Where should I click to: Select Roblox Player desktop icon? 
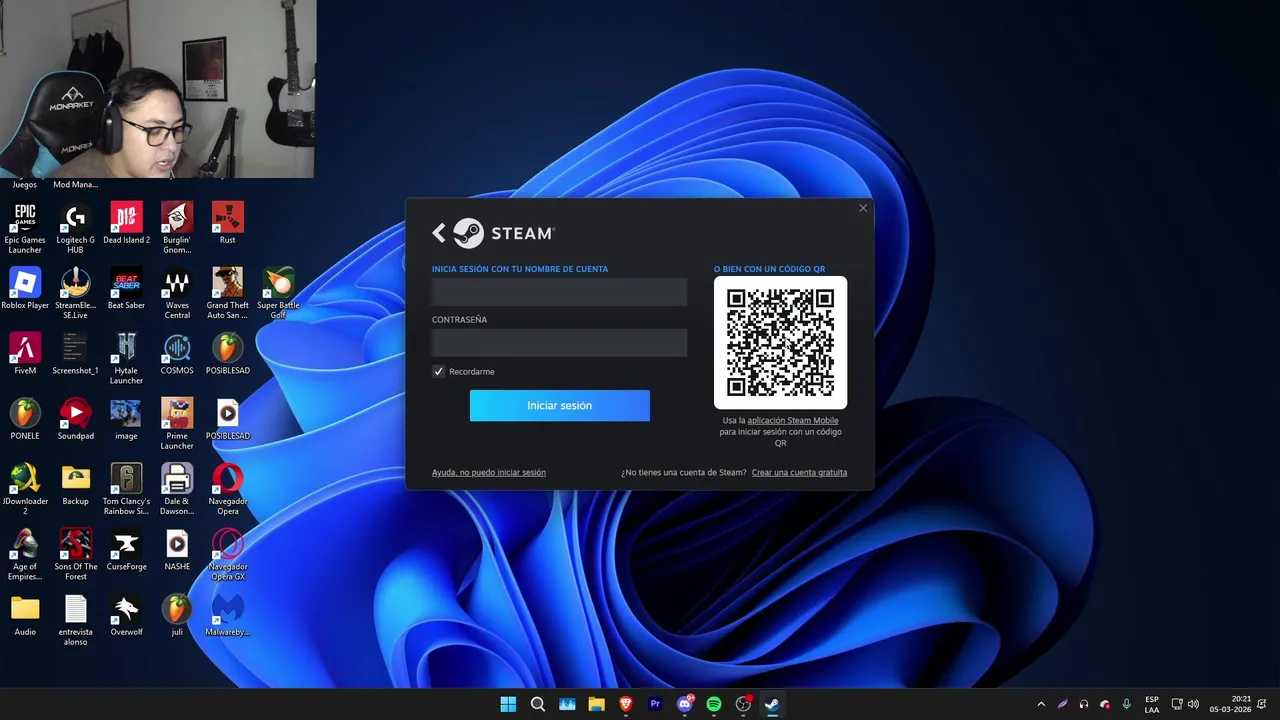click(x=25, y=289)
